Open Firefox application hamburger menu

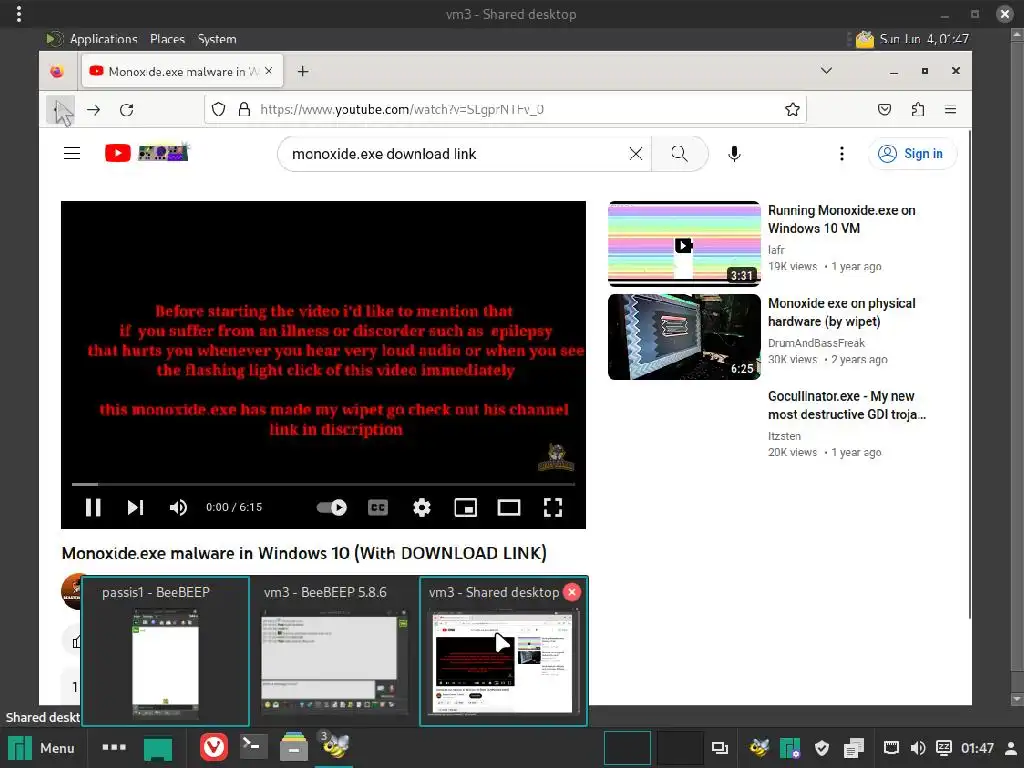click(950, 109)
